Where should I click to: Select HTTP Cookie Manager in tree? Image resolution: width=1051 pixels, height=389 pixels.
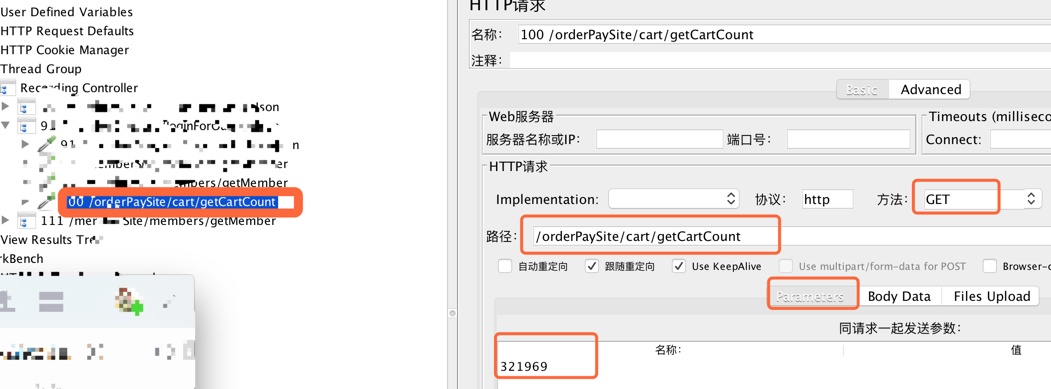[x=64, y=50]
